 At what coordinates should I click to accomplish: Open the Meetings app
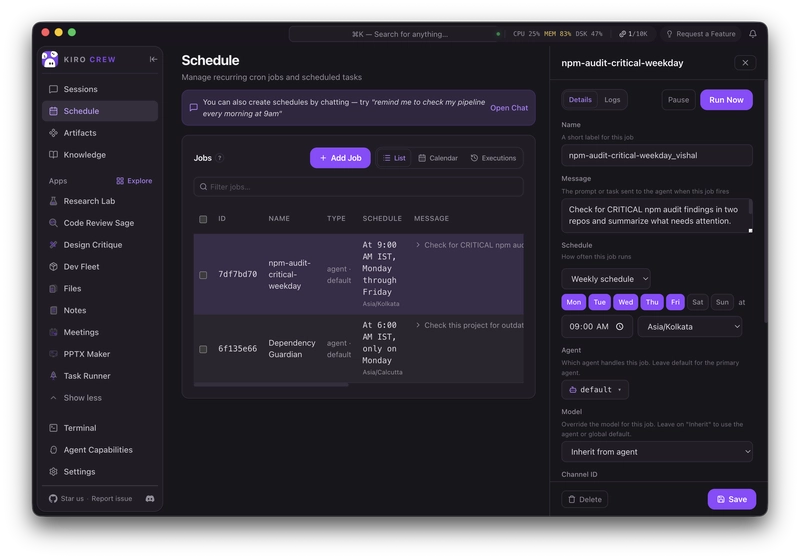point(100,332)
